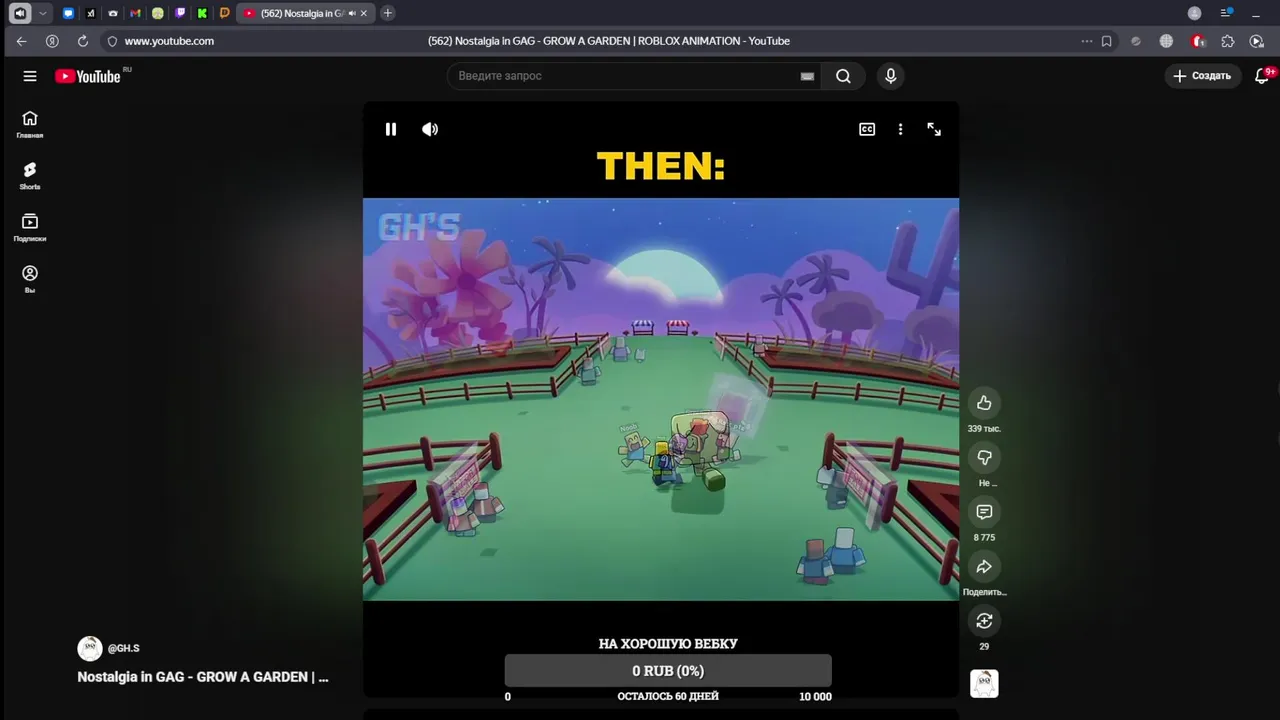The height and width of the screenshot is (720, 1280).
Task: Open Shorts in the sidebar
Action: click(x=30, y=176)
